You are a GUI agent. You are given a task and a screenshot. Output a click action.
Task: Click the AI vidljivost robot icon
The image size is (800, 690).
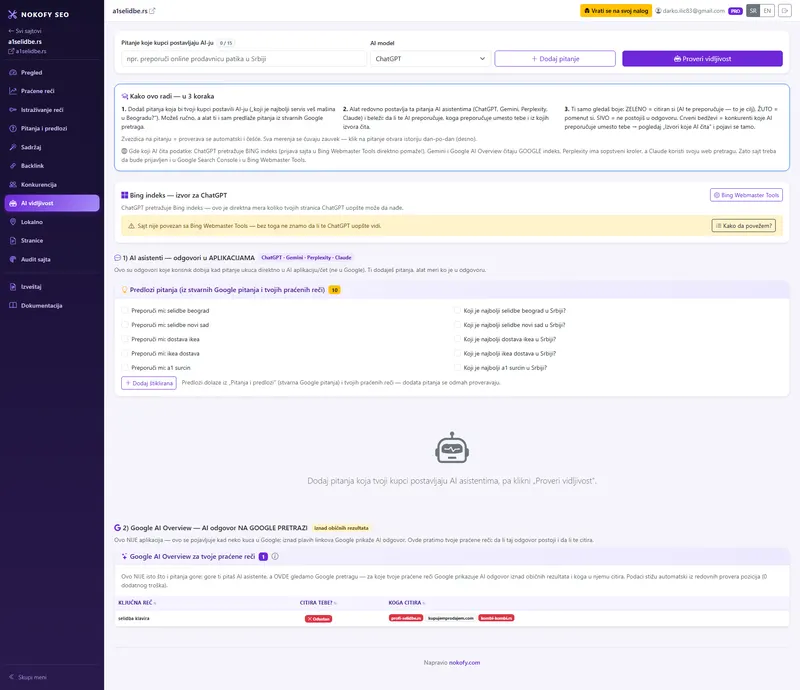click(13, 203)
